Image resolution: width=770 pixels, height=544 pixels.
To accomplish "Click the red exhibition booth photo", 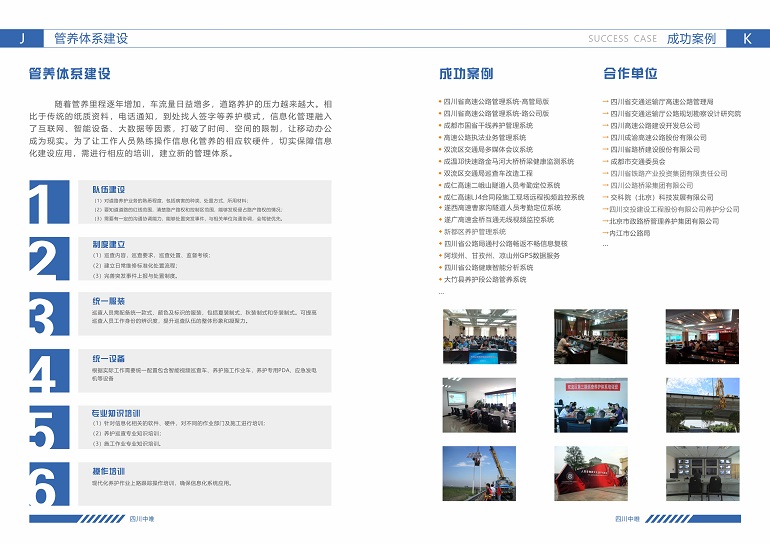I will click(x=590, y=473).
